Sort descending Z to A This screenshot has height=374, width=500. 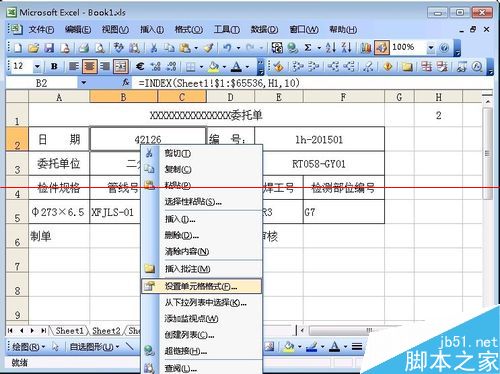347,48
